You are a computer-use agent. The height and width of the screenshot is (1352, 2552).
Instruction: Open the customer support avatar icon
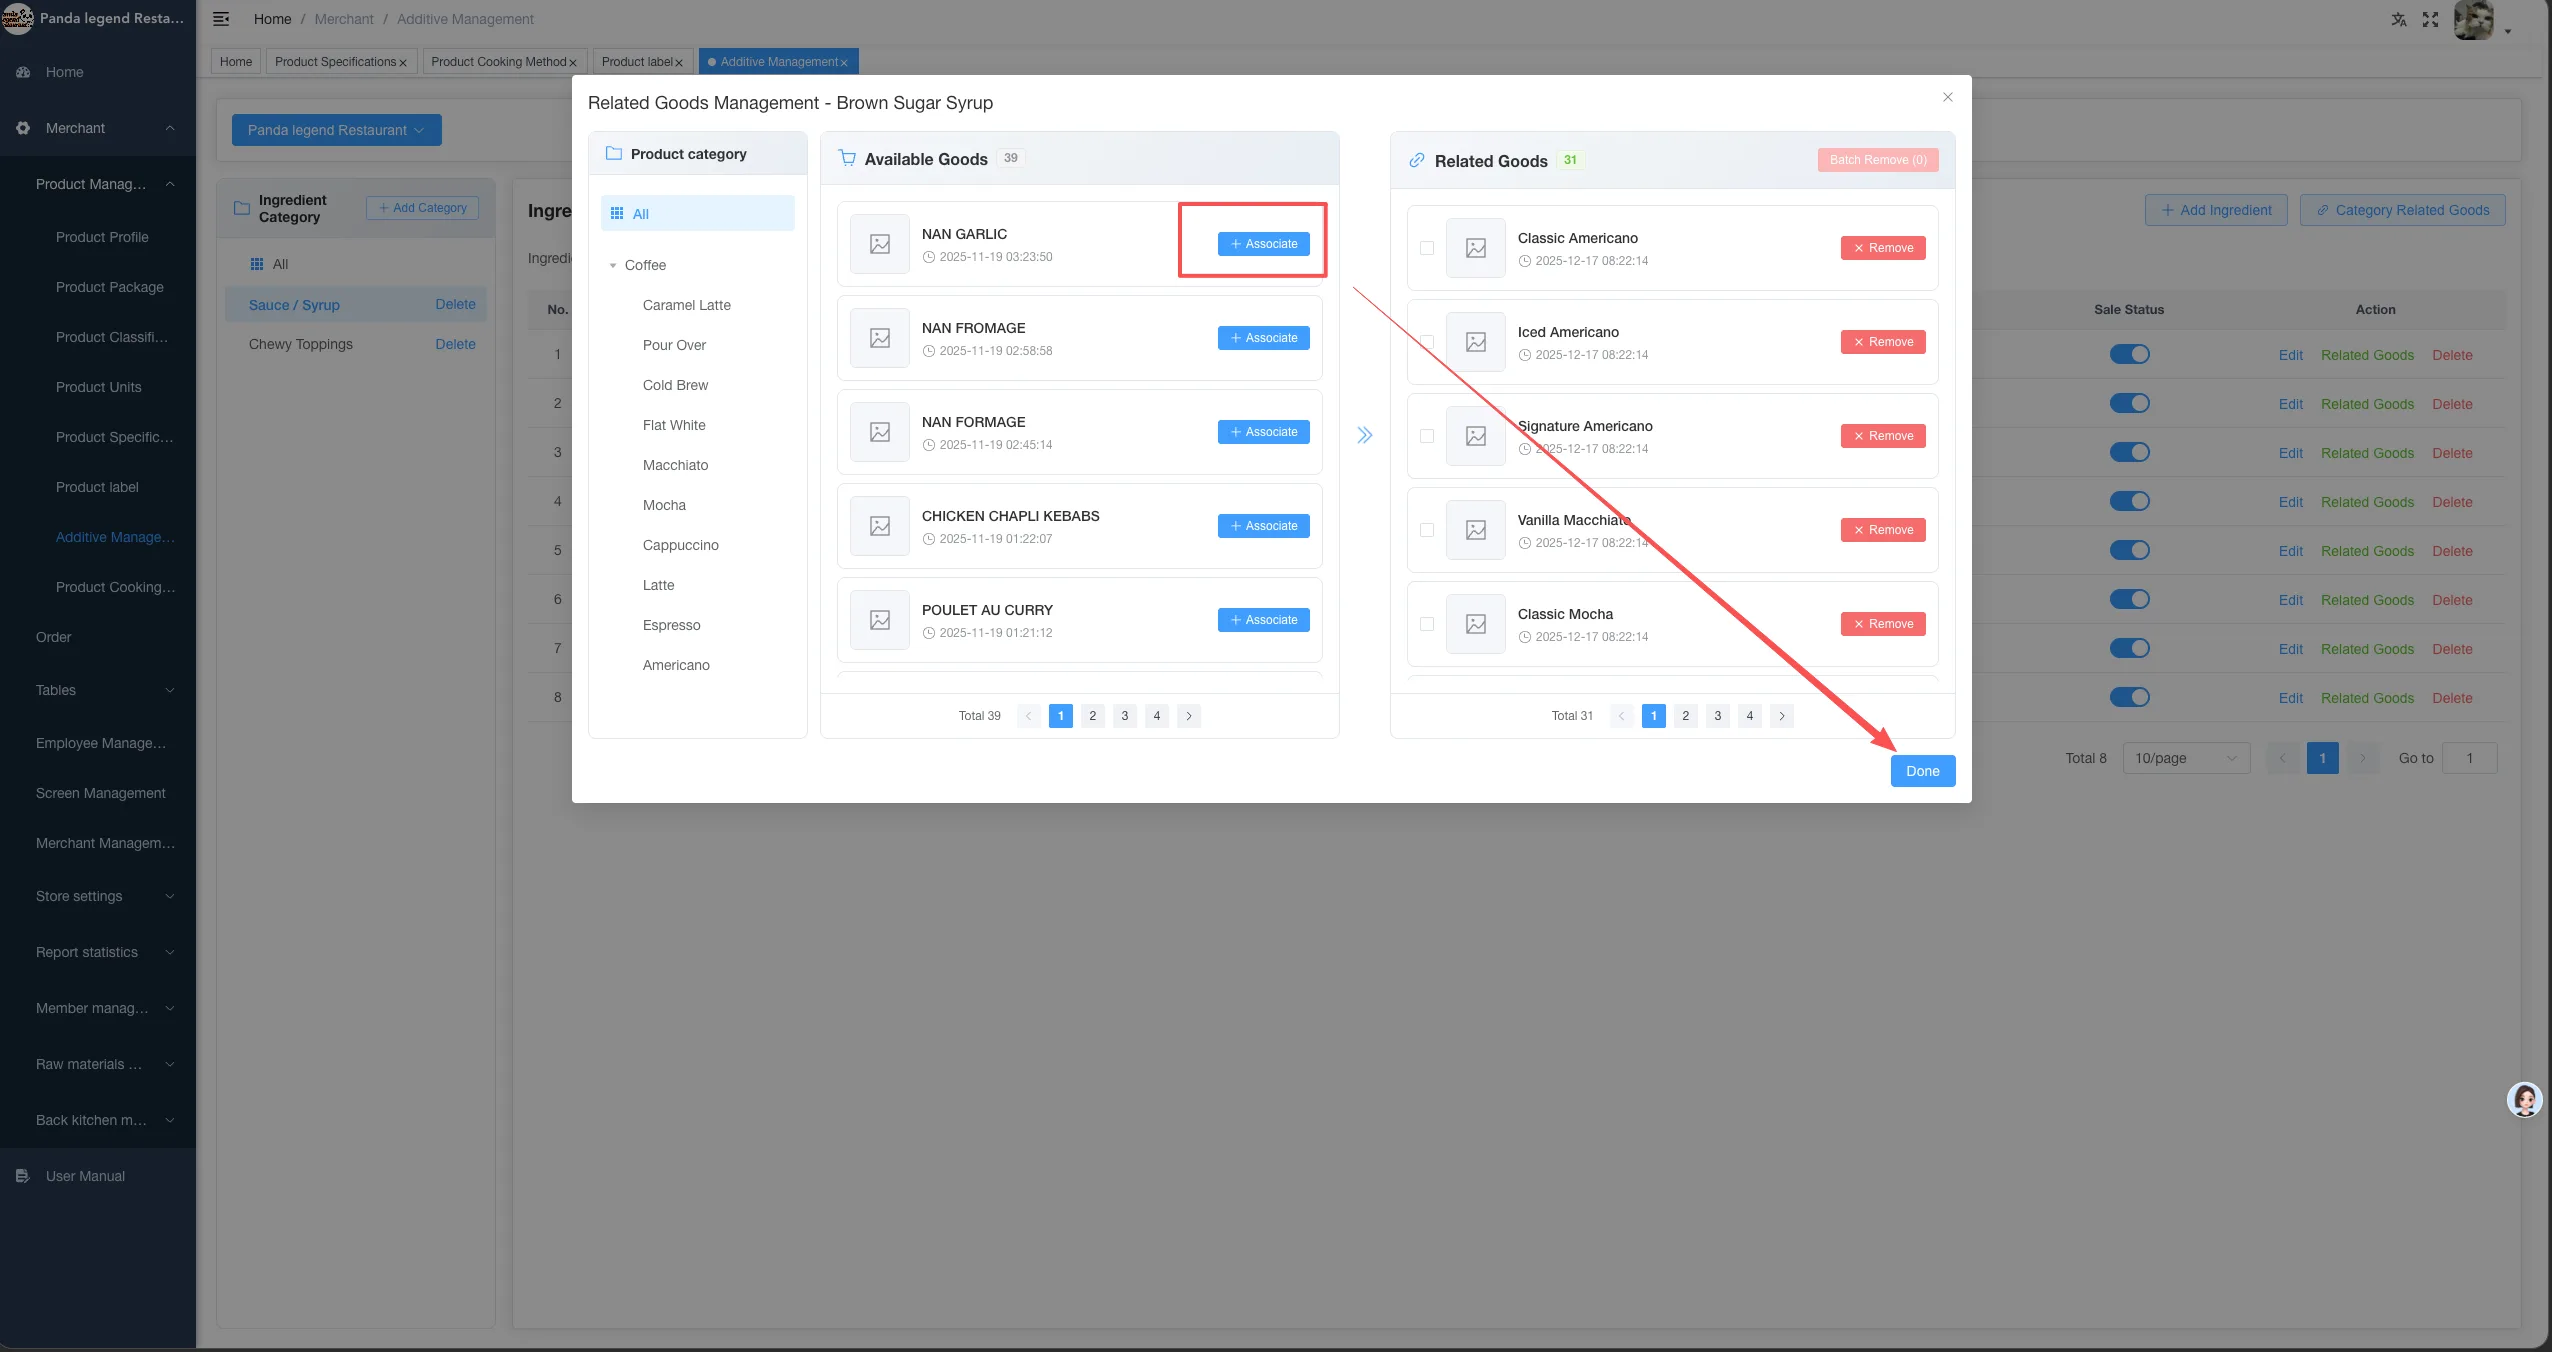tap(2524, 1100)
